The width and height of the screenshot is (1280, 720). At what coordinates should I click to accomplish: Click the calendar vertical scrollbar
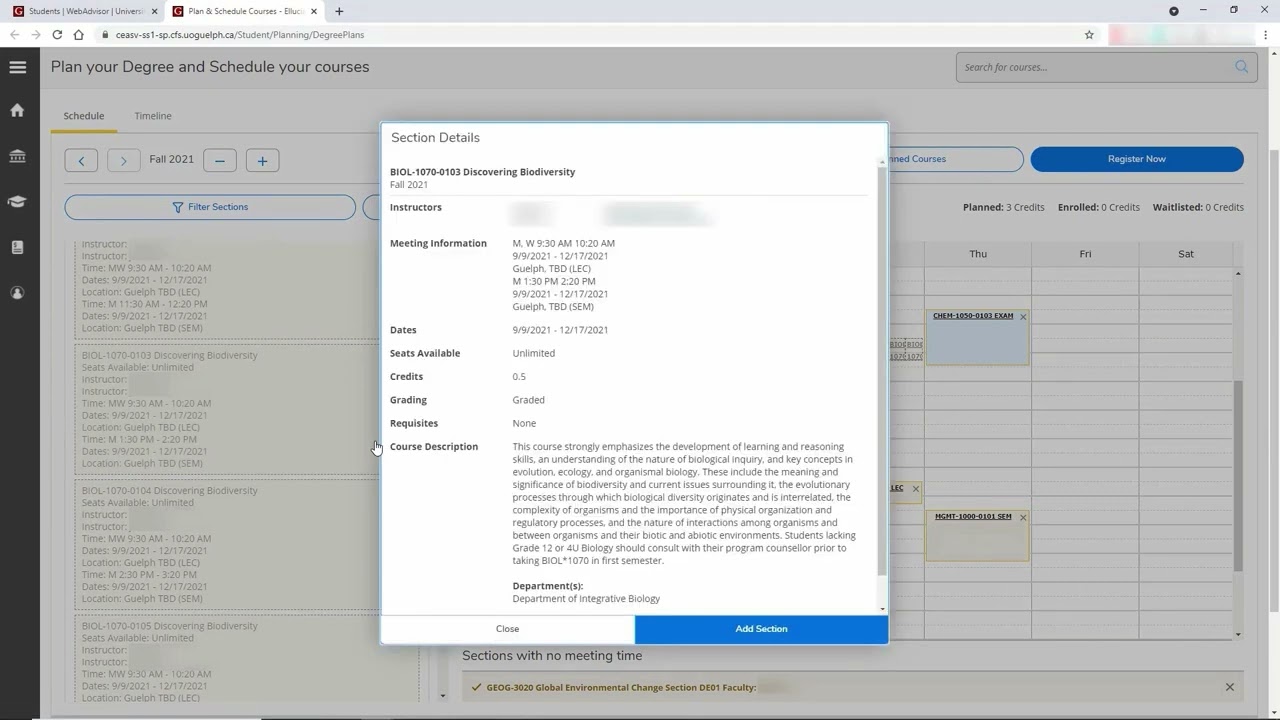tap(1238, 476)
